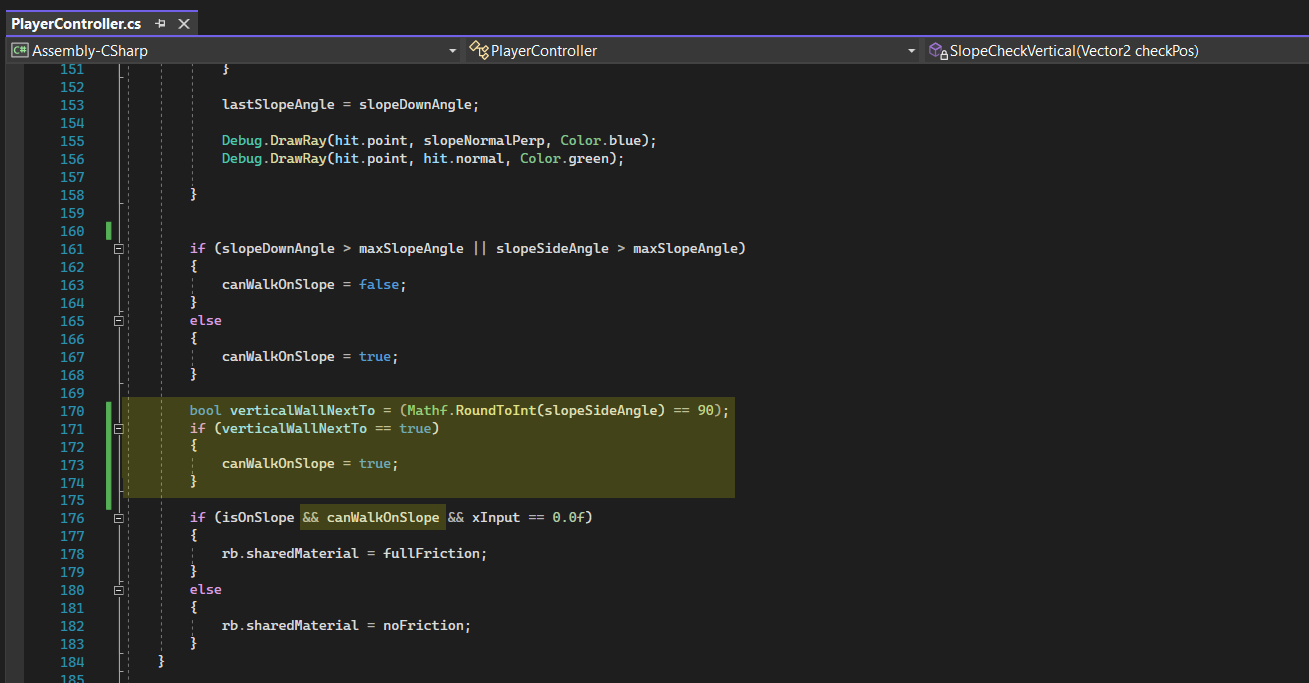This screenshot has width=1309, height=683.
Task: Click RoundToInt on line 170
Action: coord(495,410)
